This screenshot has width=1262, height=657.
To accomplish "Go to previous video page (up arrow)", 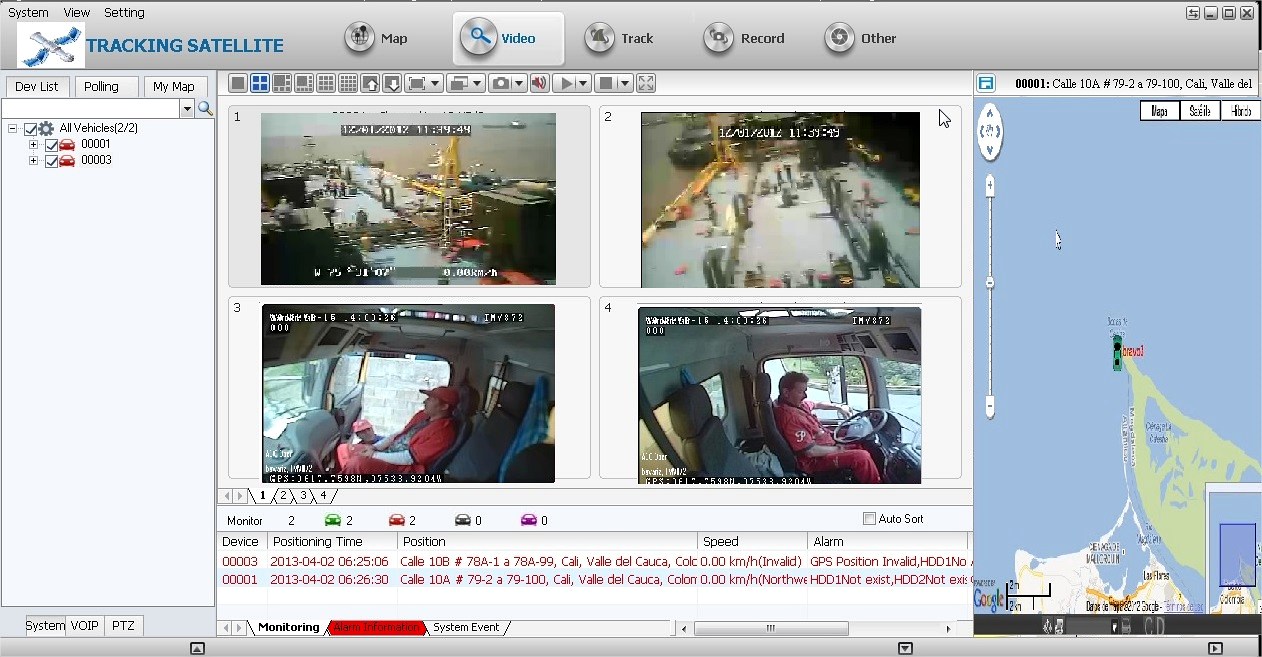I will [x=370, y=83].
